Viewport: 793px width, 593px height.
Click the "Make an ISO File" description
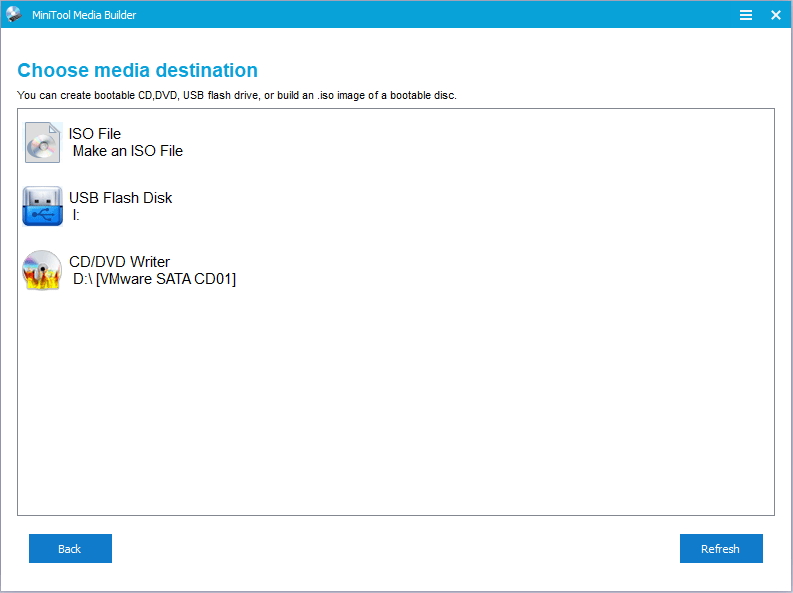pos(128,151)
